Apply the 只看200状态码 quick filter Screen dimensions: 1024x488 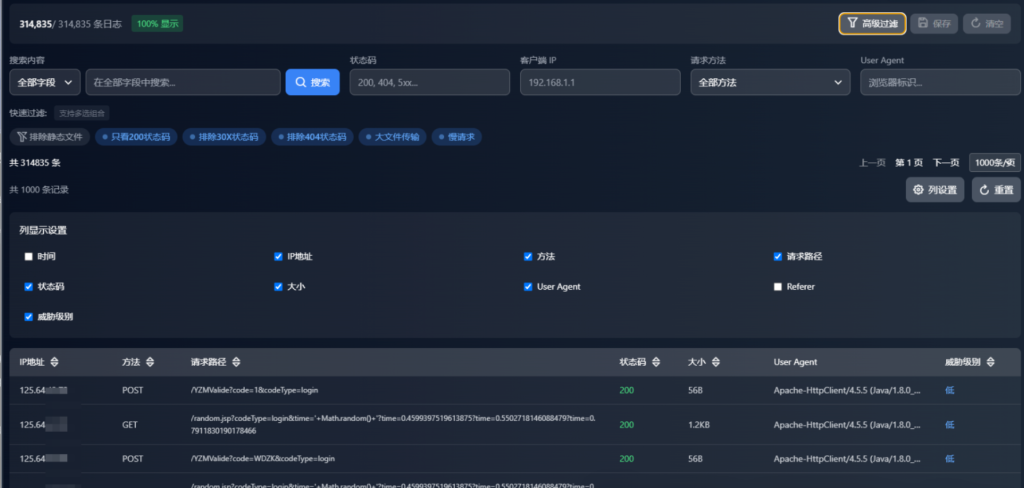[x=135, y=136]
